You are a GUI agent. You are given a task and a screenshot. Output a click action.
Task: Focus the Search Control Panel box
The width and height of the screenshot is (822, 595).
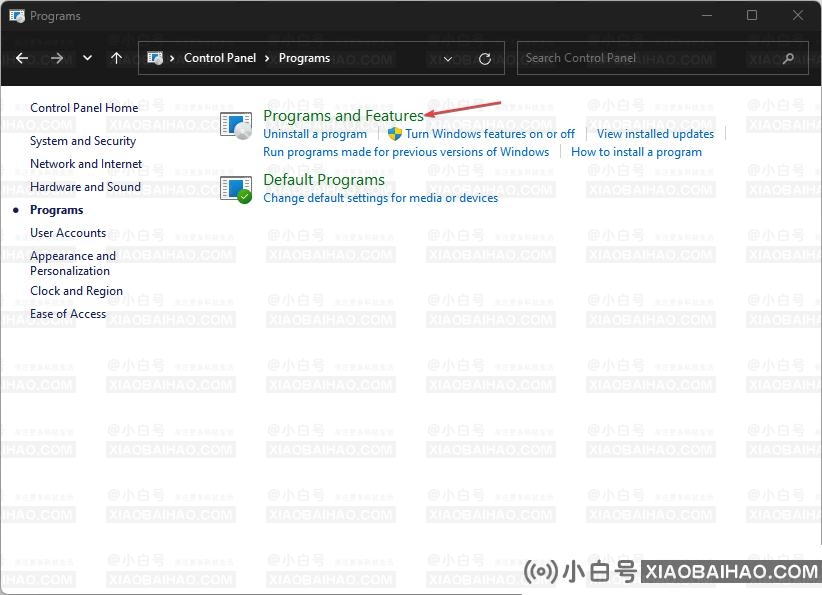pos(662,58)
